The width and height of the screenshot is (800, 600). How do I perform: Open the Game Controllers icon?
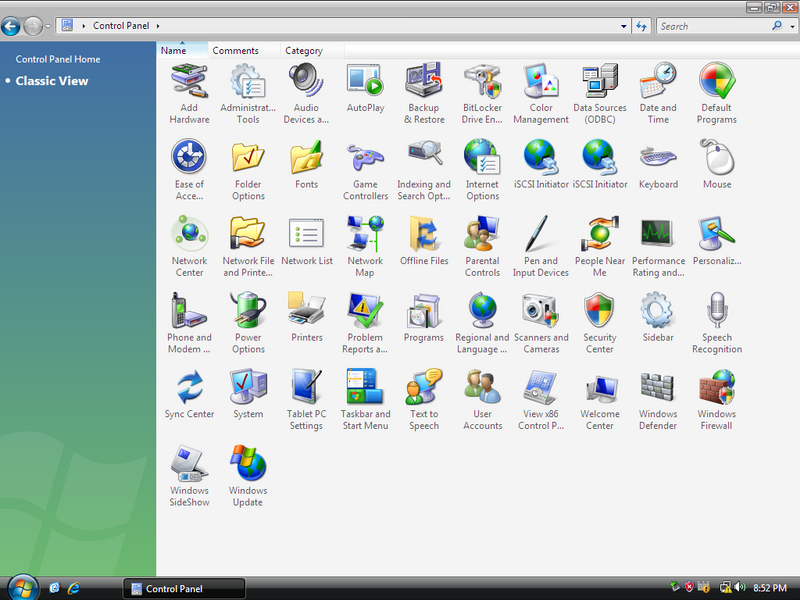pos(365,158)
